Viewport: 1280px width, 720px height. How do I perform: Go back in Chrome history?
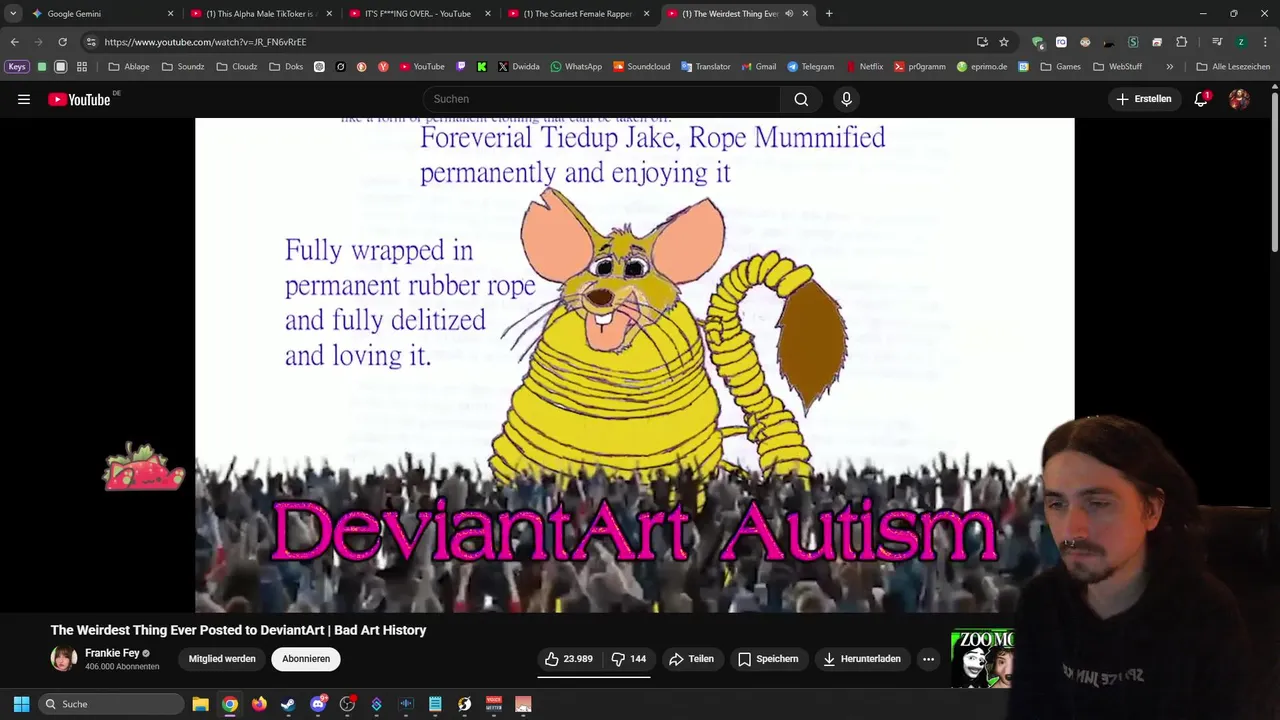pos(14,42)
